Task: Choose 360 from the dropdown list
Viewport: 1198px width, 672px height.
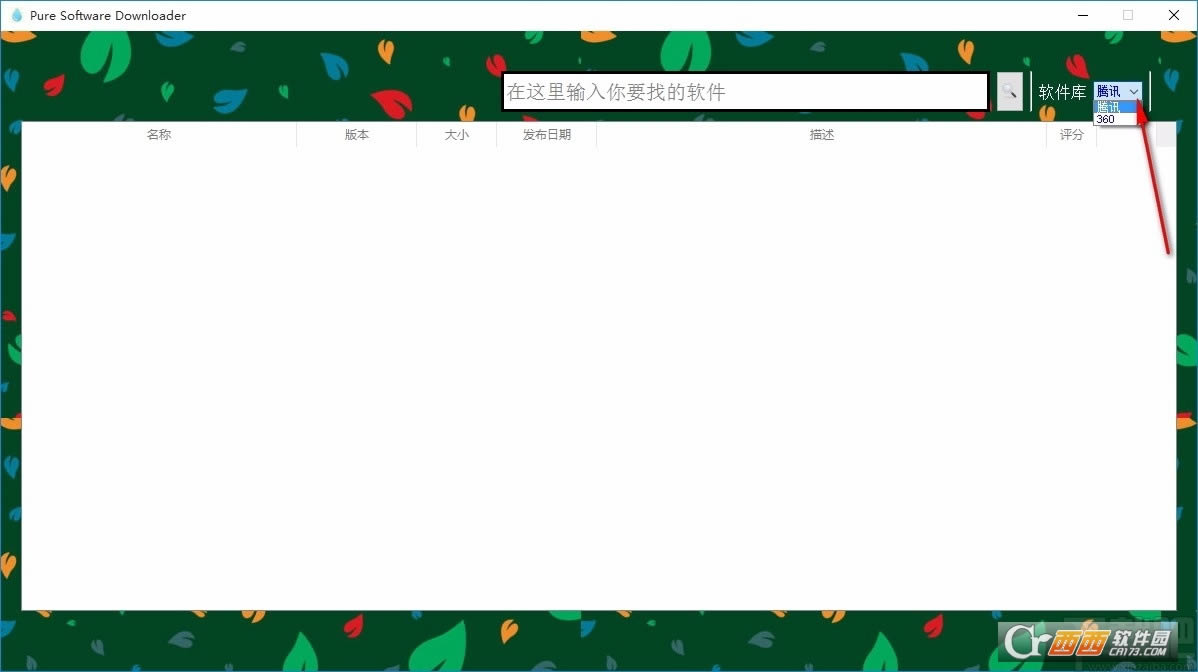Action: tap(1115, 119)
